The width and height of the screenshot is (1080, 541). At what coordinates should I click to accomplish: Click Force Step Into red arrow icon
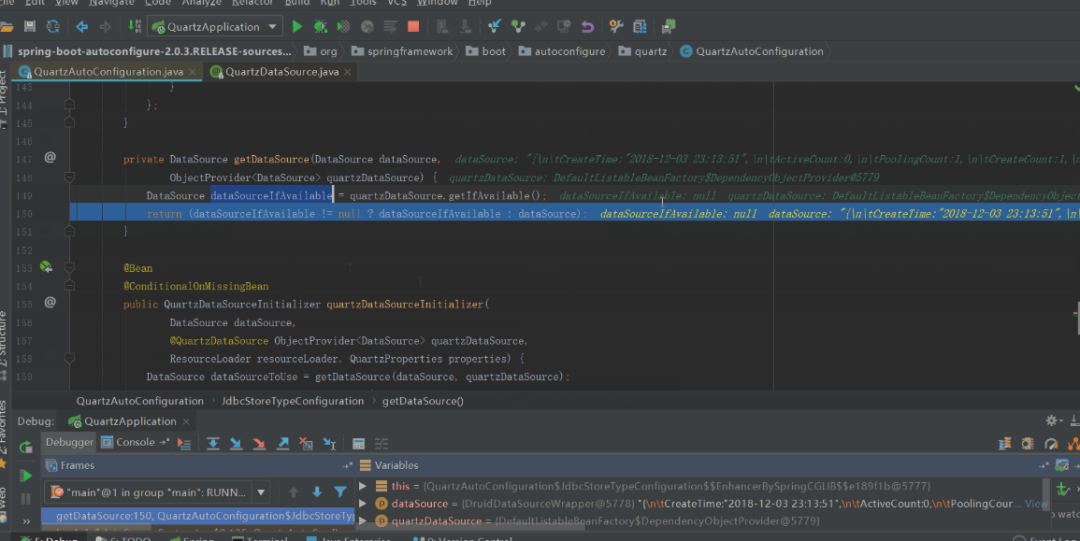259,444
